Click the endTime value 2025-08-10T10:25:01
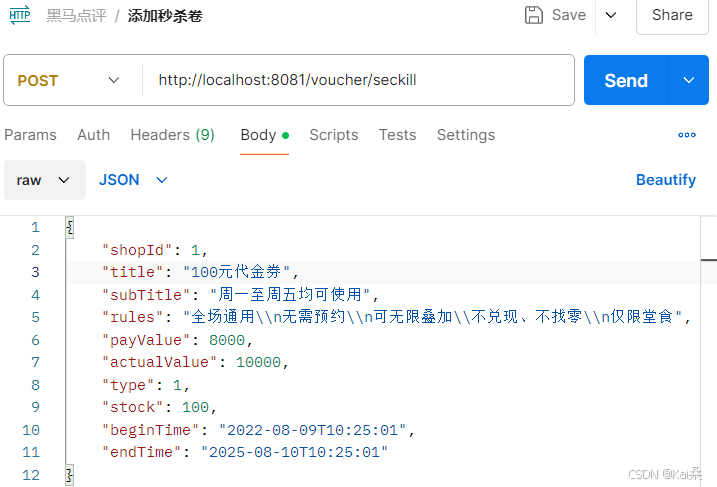The width and height of the screenshot is (717, 487). (294, 452)
